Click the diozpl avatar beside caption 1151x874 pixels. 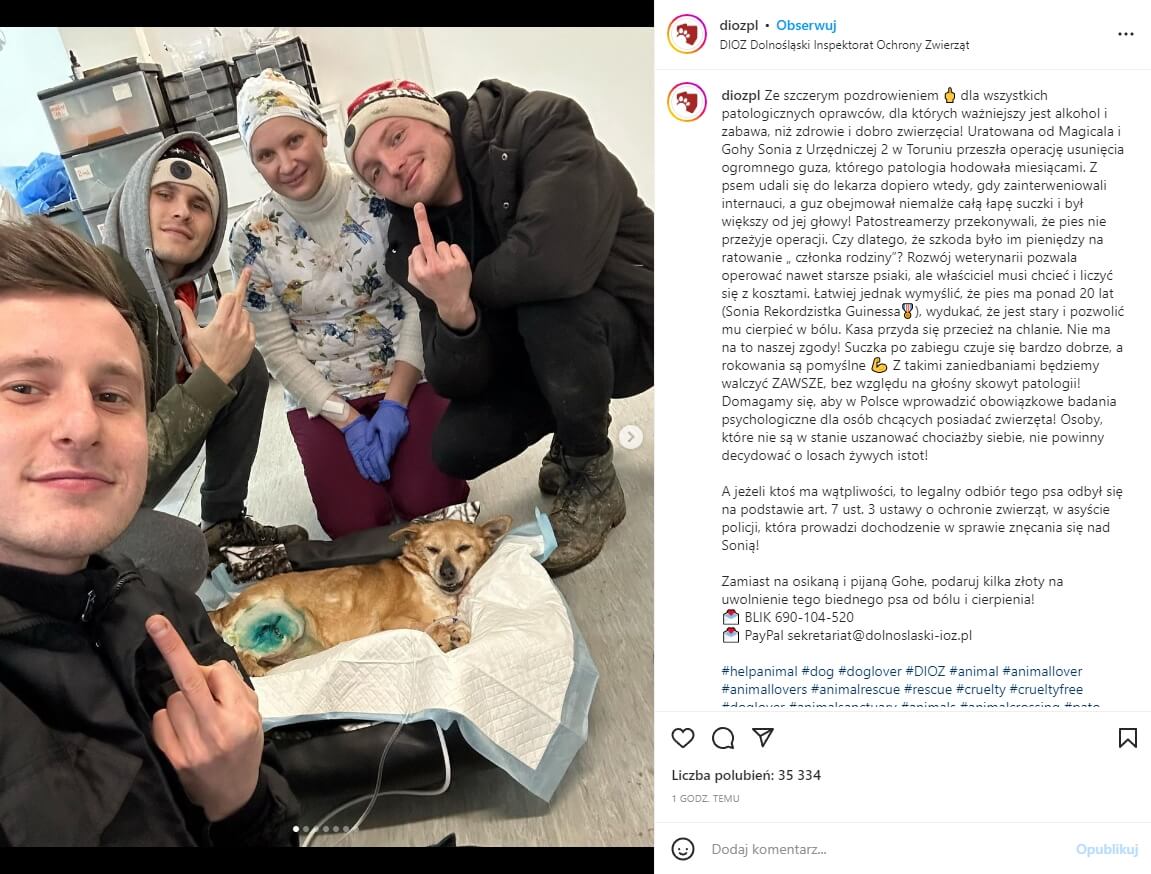686,102
